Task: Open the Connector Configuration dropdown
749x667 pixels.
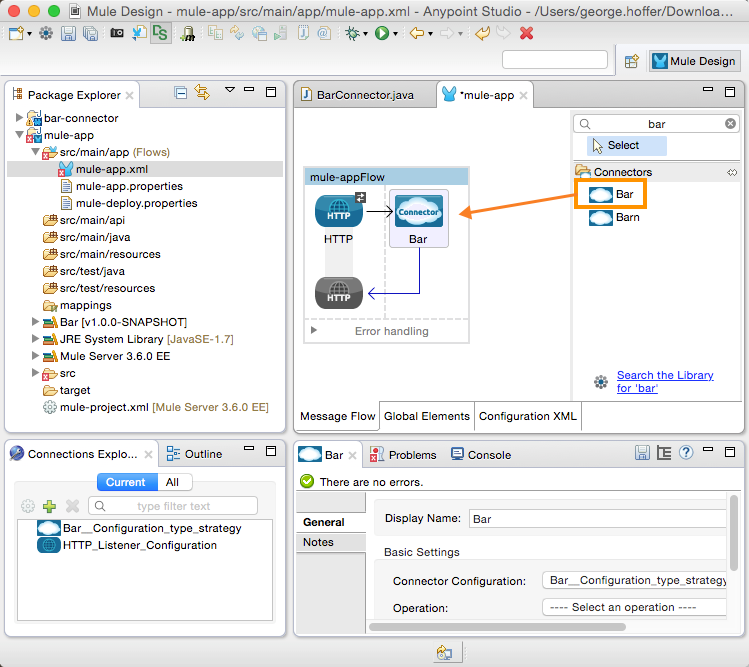Action: tap(634, 580)
